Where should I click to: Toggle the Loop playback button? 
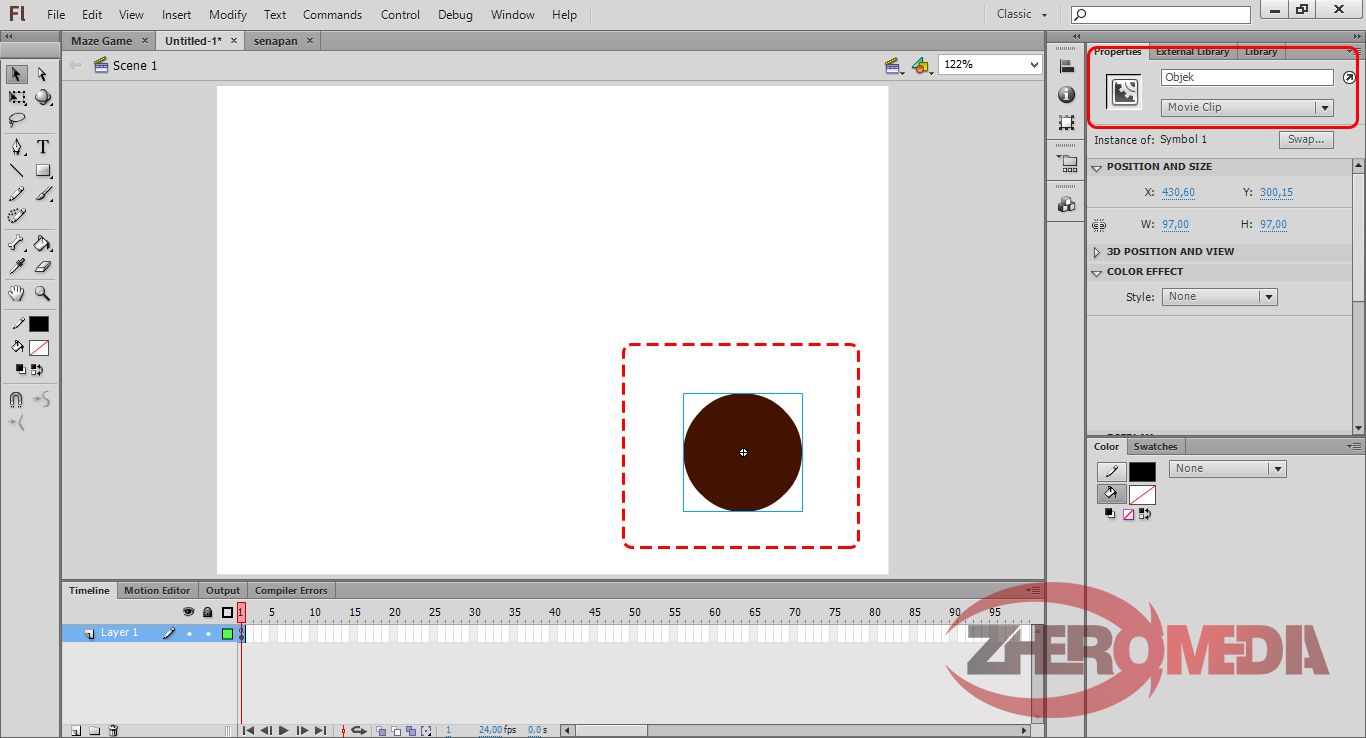coord(358,731)
